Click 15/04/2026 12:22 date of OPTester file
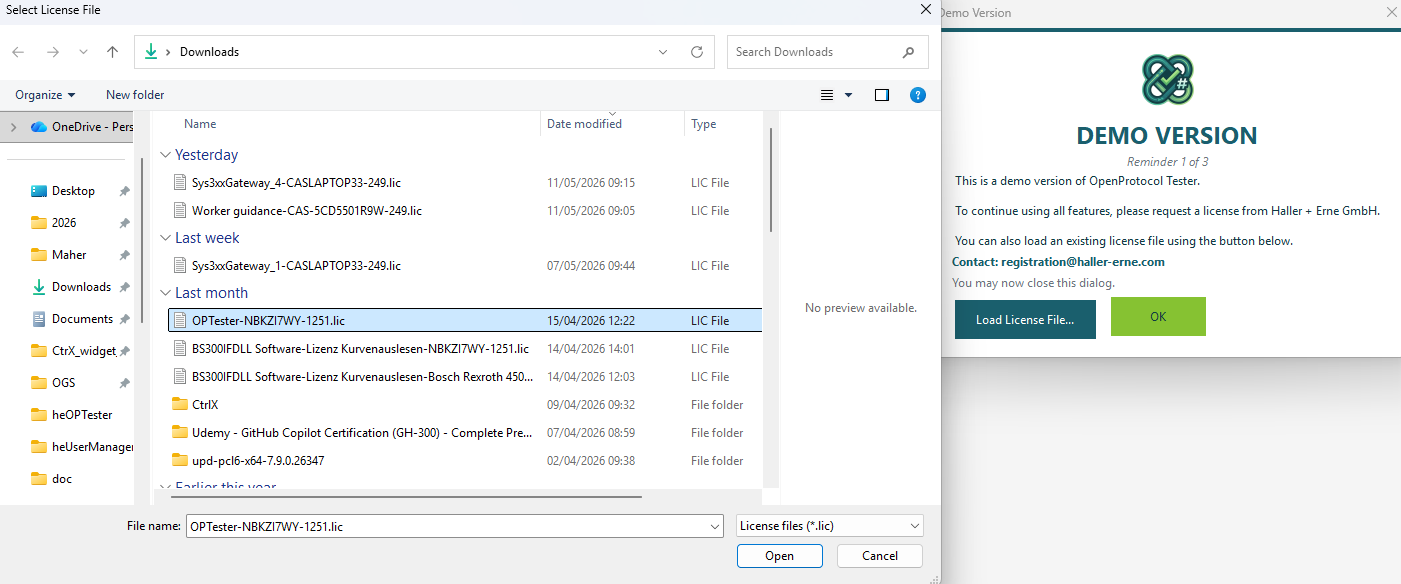This screenshot has height=584, width=1401. pos(591,321)
